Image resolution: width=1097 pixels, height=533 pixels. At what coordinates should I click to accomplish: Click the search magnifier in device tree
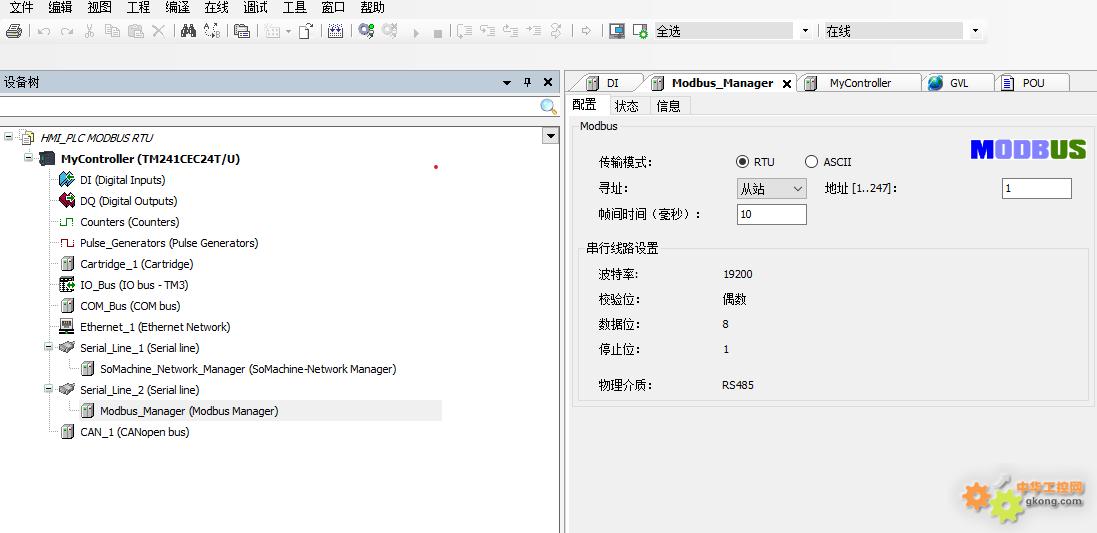(548, 106)
